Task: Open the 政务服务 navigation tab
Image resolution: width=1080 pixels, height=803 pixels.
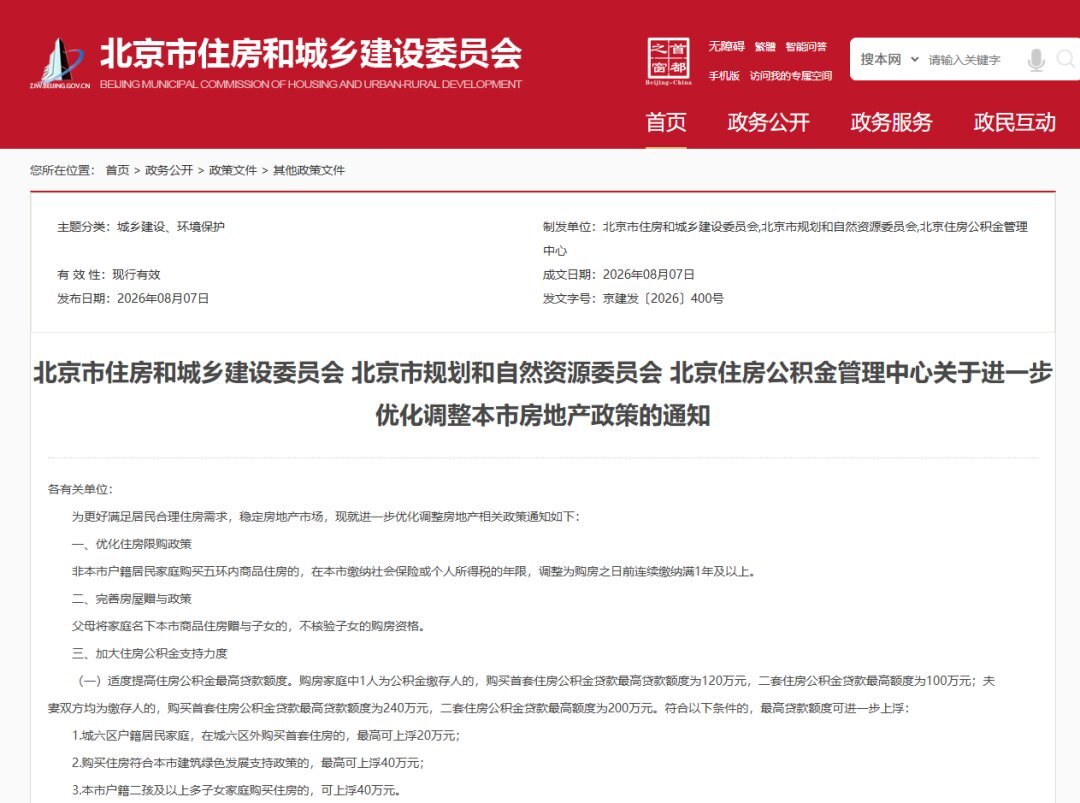Action: (x=891, y=122)
